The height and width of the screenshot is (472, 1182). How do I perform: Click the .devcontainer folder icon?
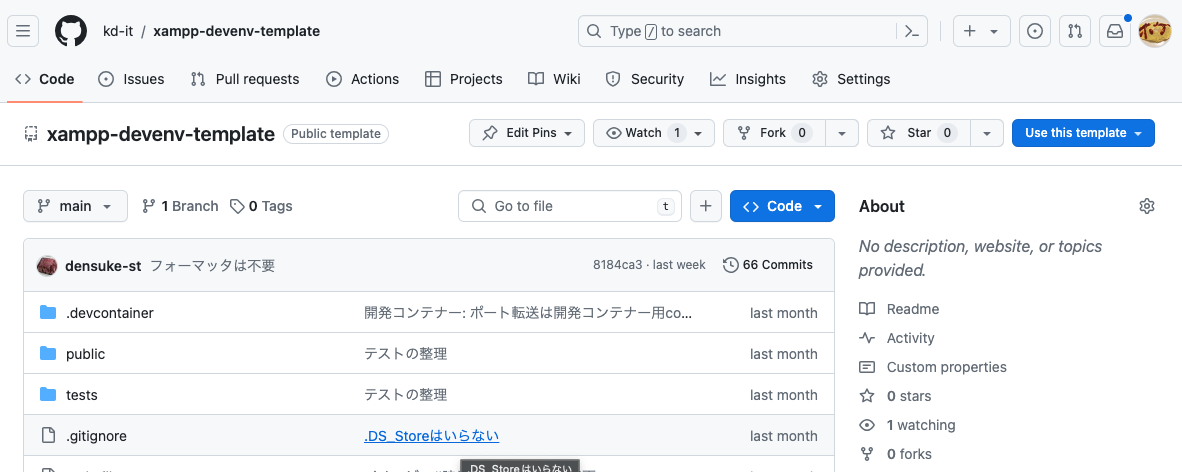[x=48, y=313]
